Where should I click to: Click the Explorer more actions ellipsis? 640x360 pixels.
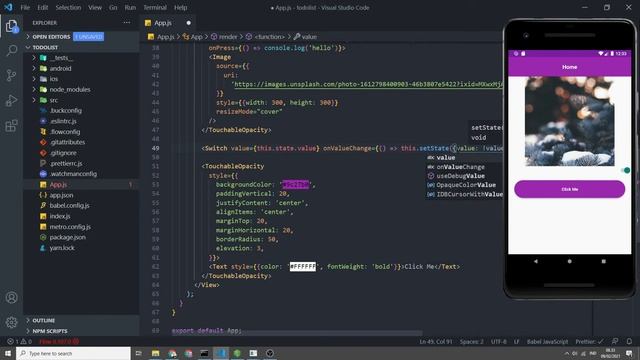point(127,23)
